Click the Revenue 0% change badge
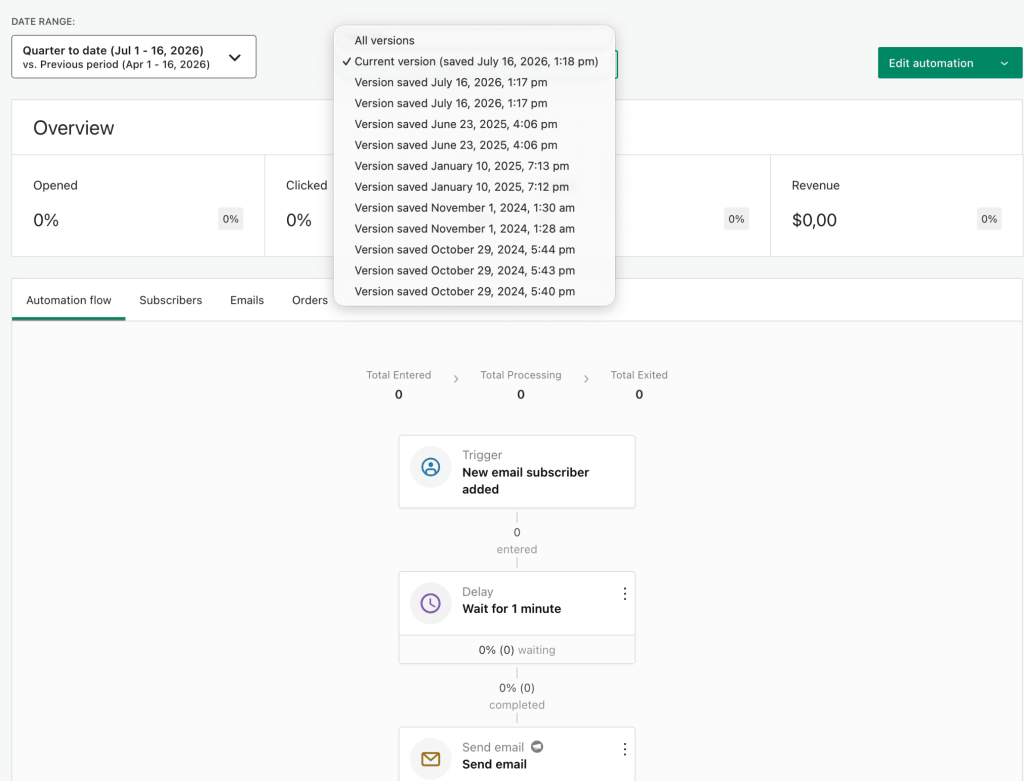 [989, 219]
